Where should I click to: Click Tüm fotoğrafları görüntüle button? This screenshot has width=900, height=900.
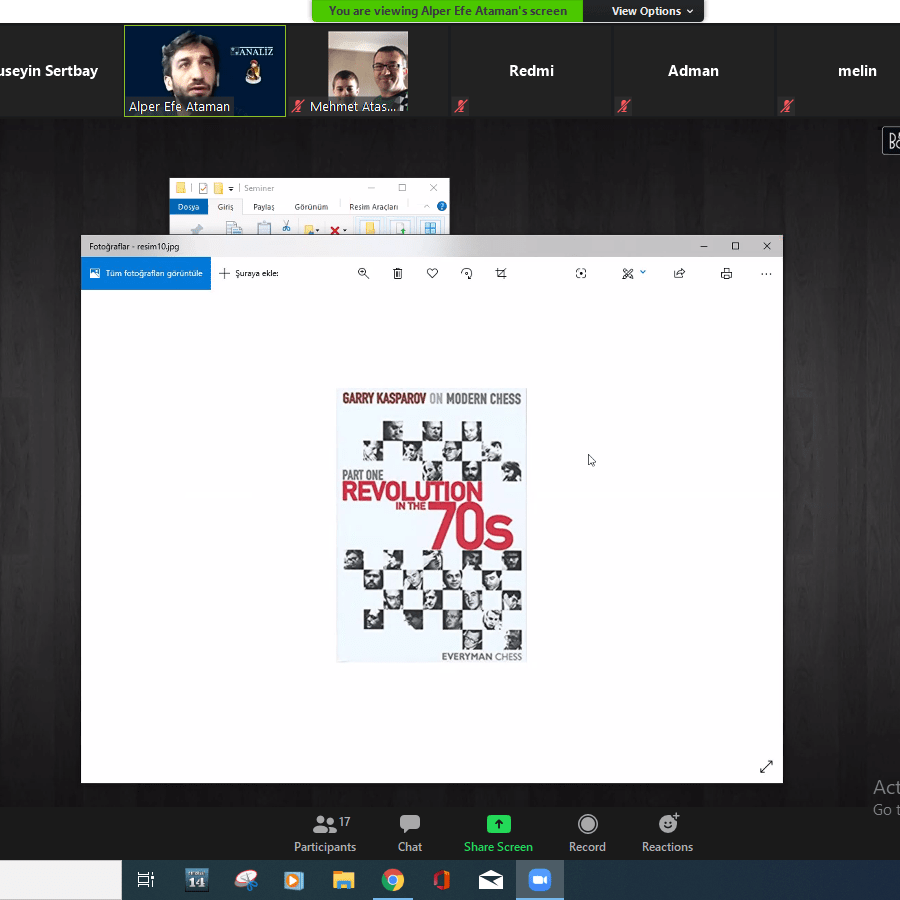pyautogui.click(x=146, y=273)
